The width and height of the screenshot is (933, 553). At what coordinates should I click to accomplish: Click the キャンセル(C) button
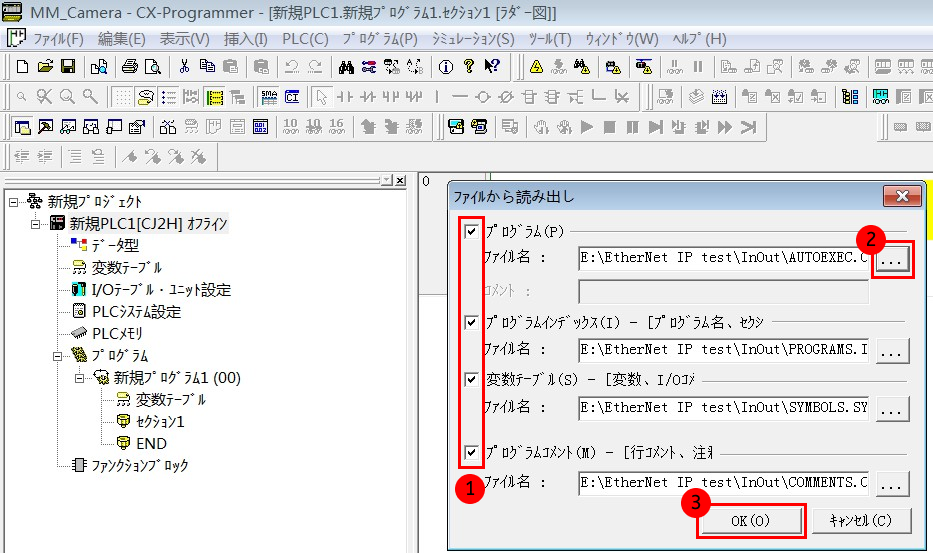[x=861, y=521]
